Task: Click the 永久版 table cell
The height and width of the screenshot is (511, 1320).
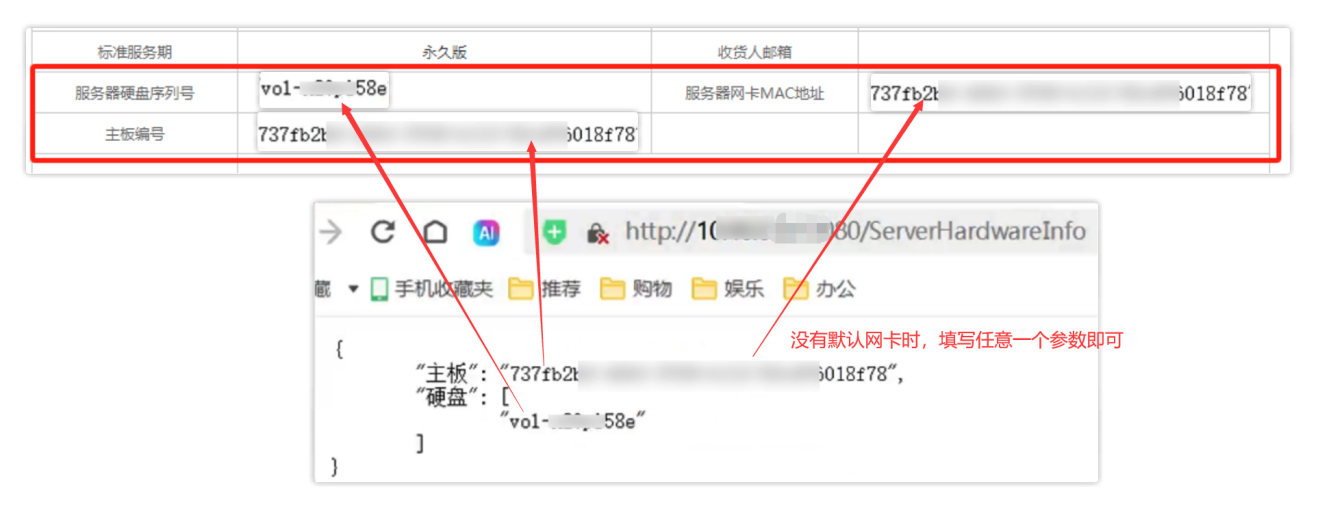Action: 444,52
